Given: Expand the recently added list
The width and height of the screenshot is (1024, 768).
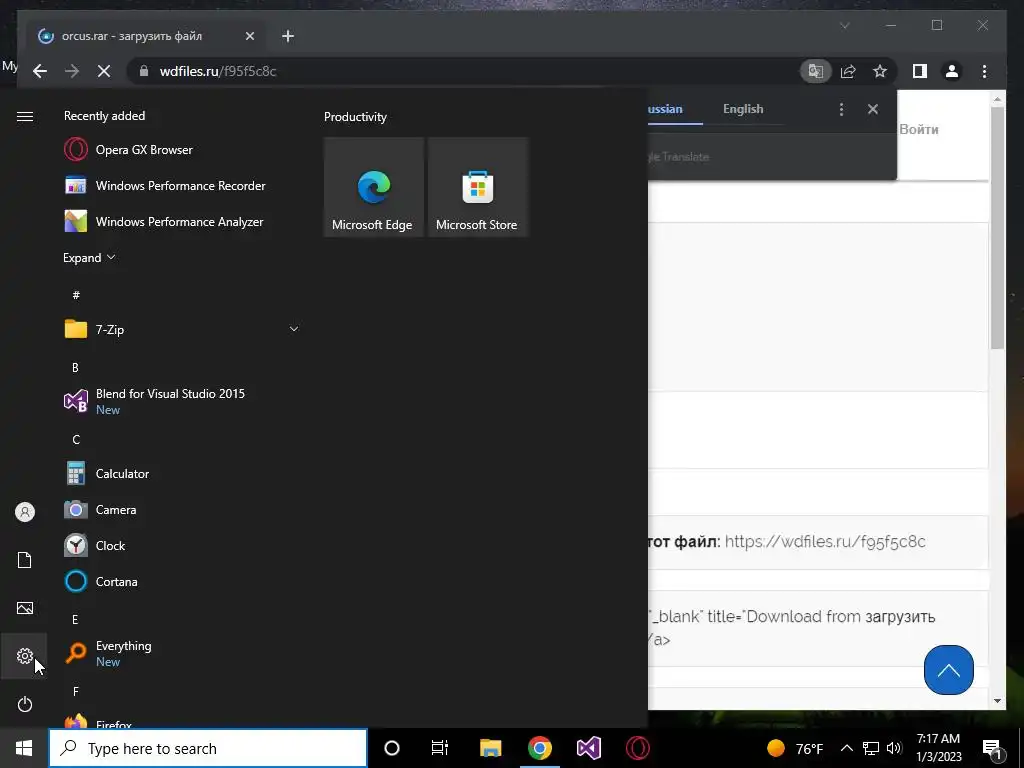Looking at the screenshot, I should click(x=89, y=258).
